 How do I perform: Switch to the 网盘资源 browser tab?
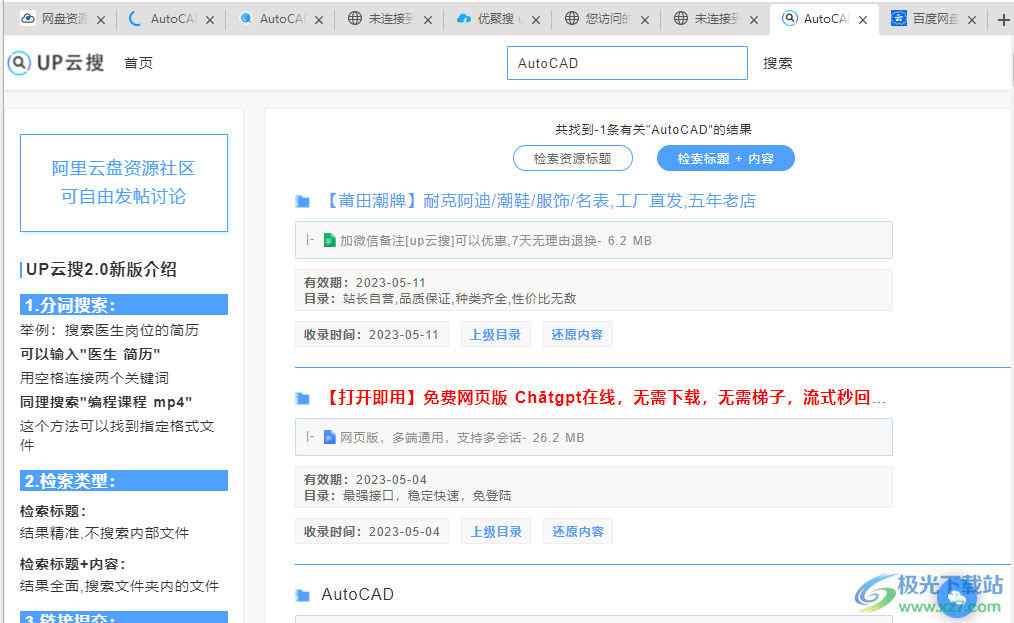(61, 19)
